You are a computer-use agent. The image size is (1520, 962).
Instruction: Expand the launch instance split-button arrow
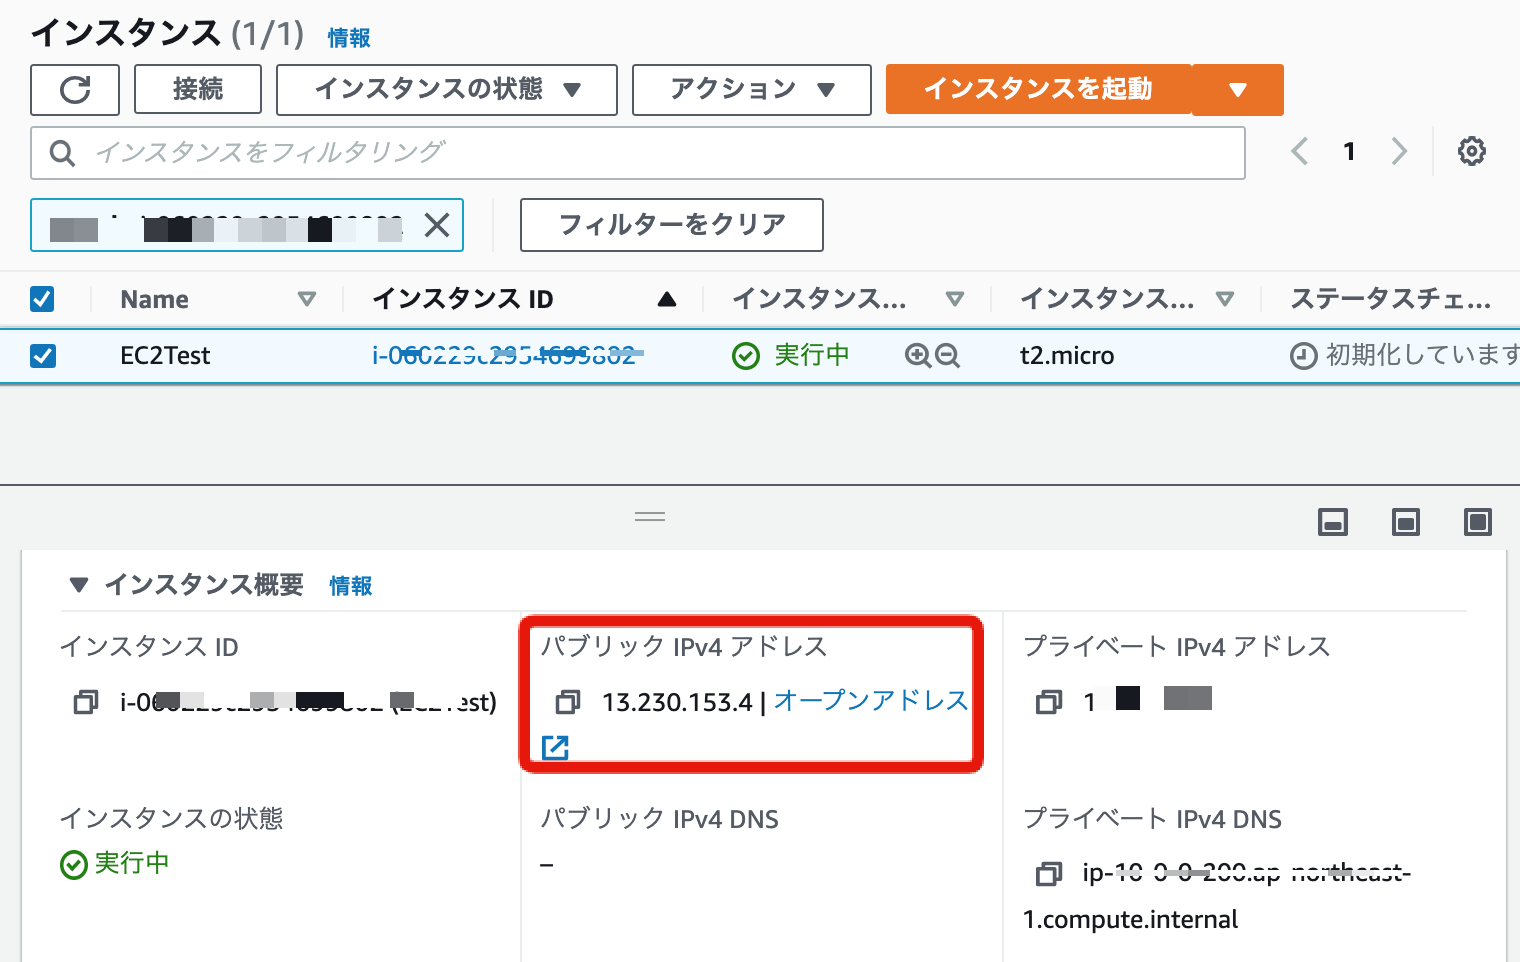tap(1238, 90)
